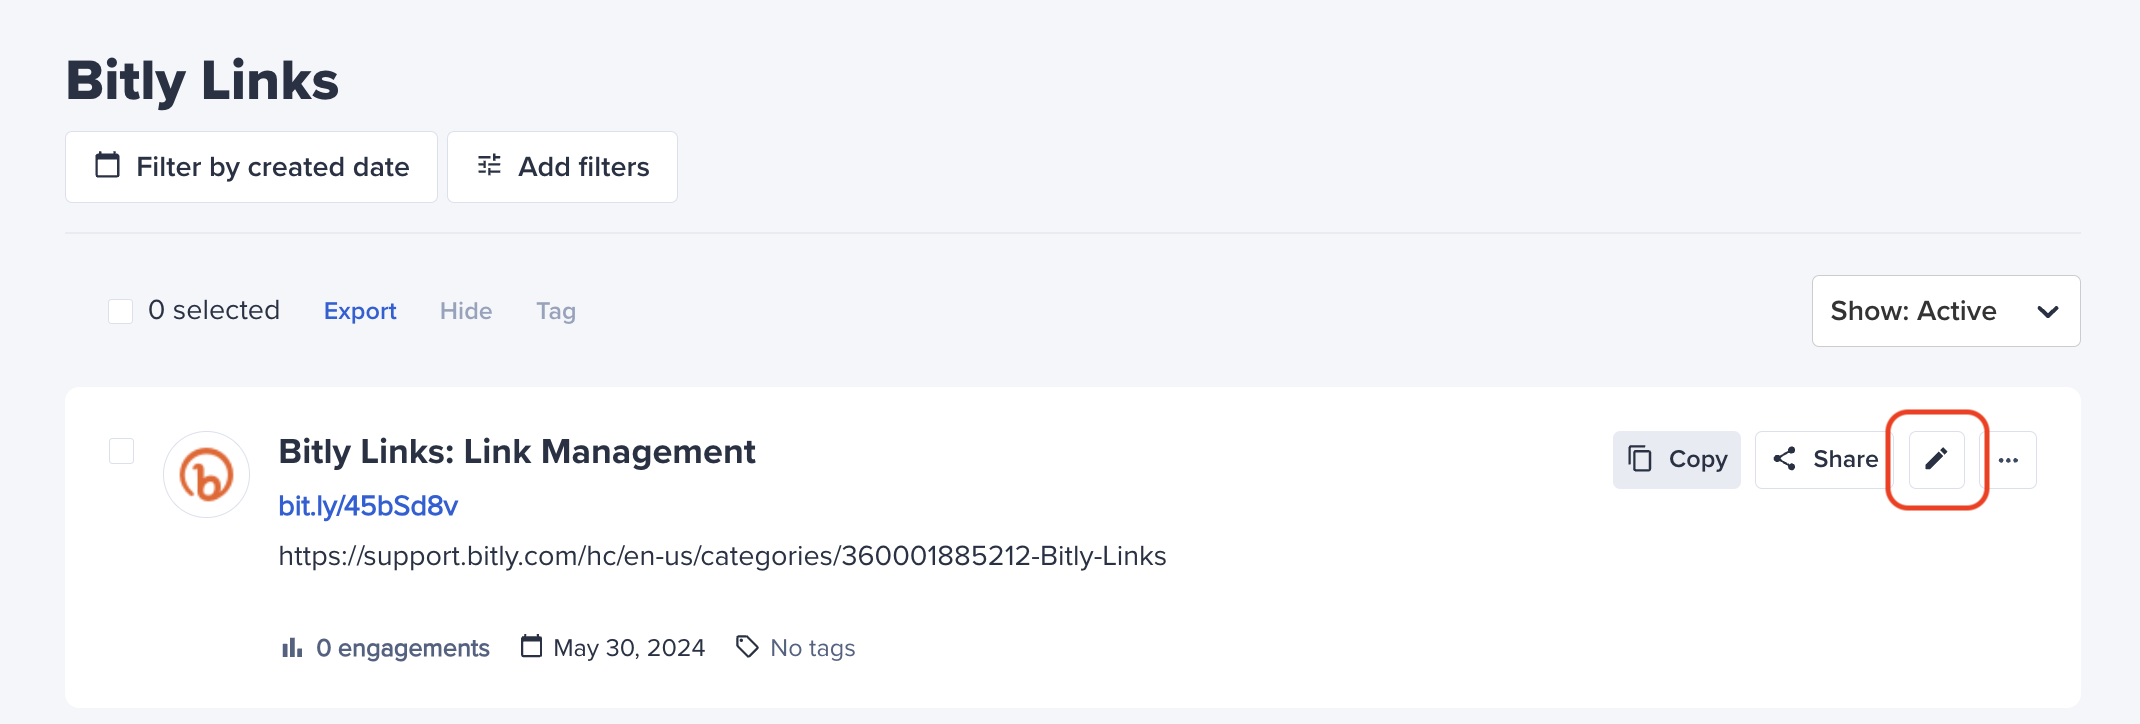This screenshot has width=2140, height=724.
Task: Select the Hide action in the toolbar
Action: (x=466, y=310)
